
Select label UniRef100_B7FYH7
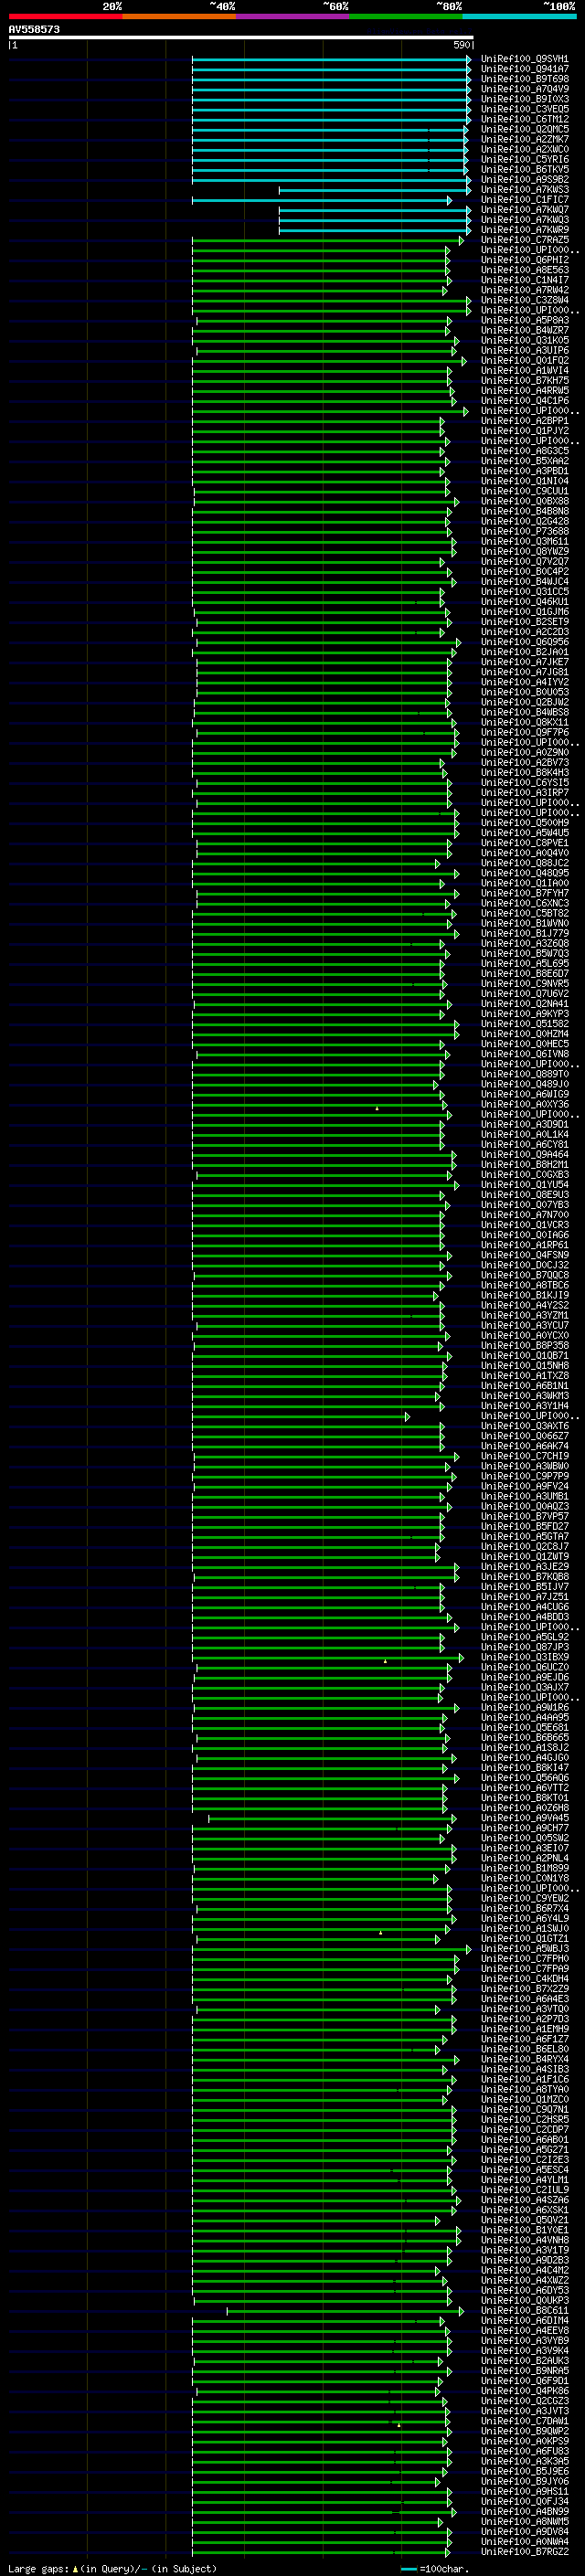tap(525, 893)
